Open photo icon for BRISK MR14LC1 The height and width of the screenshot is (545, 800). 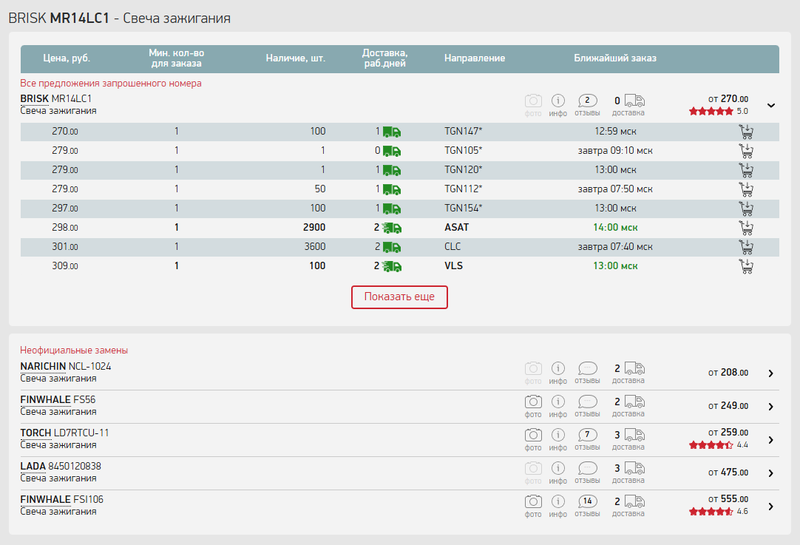(x=533, y=101)
